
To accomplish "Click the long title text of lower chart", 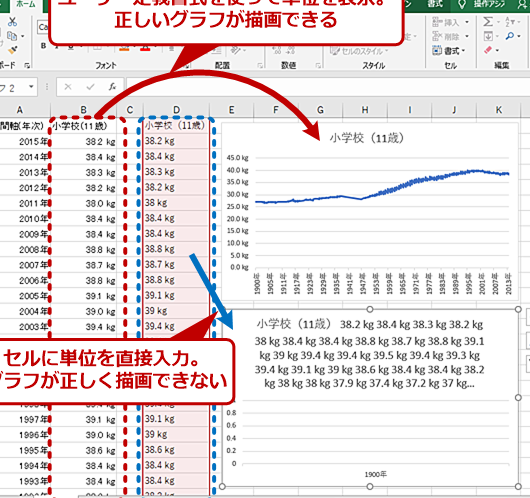I will click(369, 354).
